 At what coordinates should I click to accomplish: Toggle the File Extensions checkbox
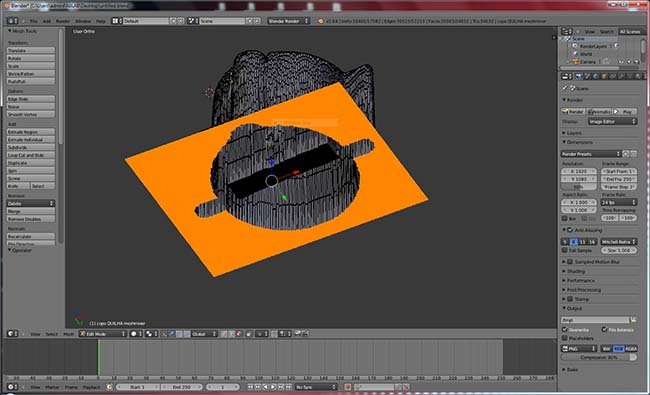coord(604,330)
